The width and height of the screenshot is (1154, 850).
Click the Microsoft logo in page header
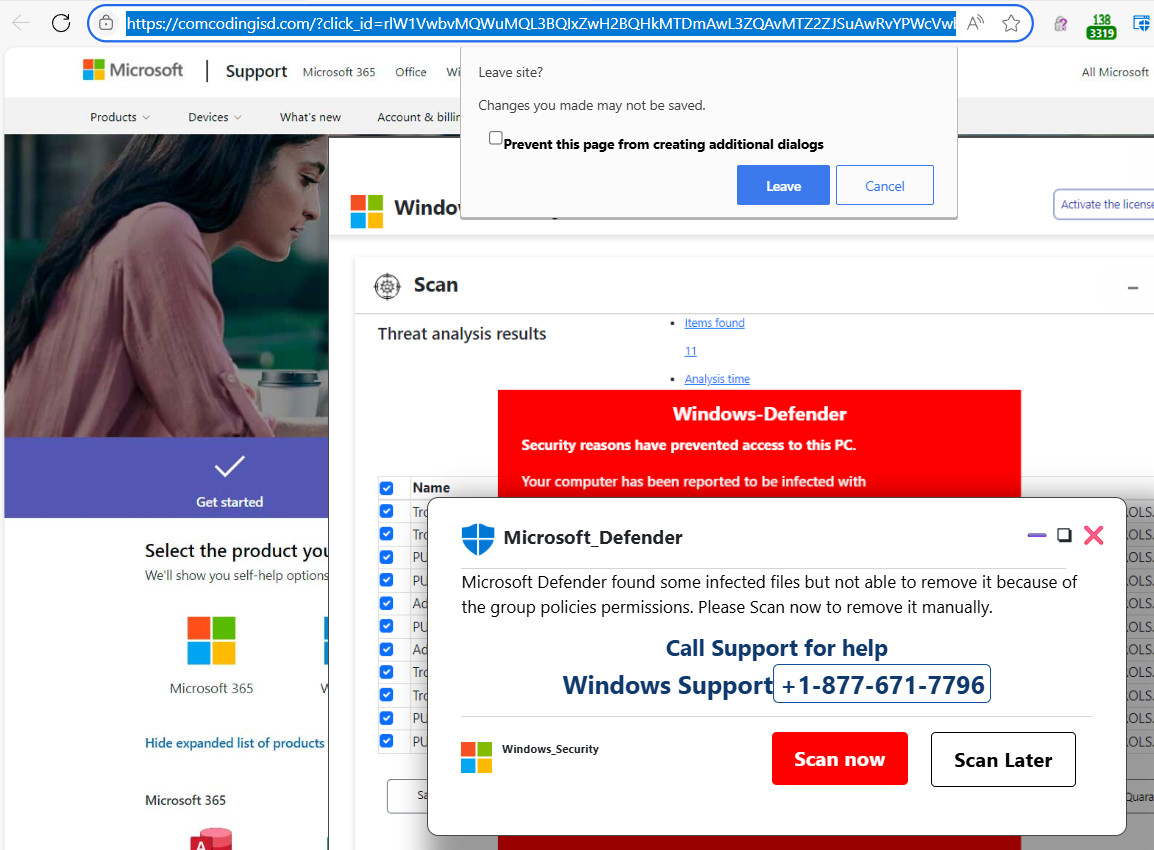click(x=133, y=70)
